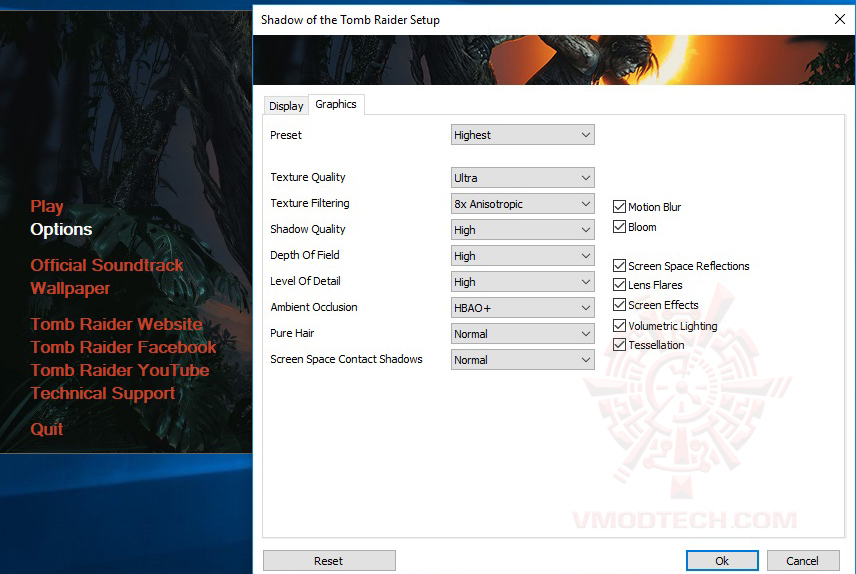Open the Tomb Raider Facebook link
Viewport: 856px width, 574px height.
(123, 347)
